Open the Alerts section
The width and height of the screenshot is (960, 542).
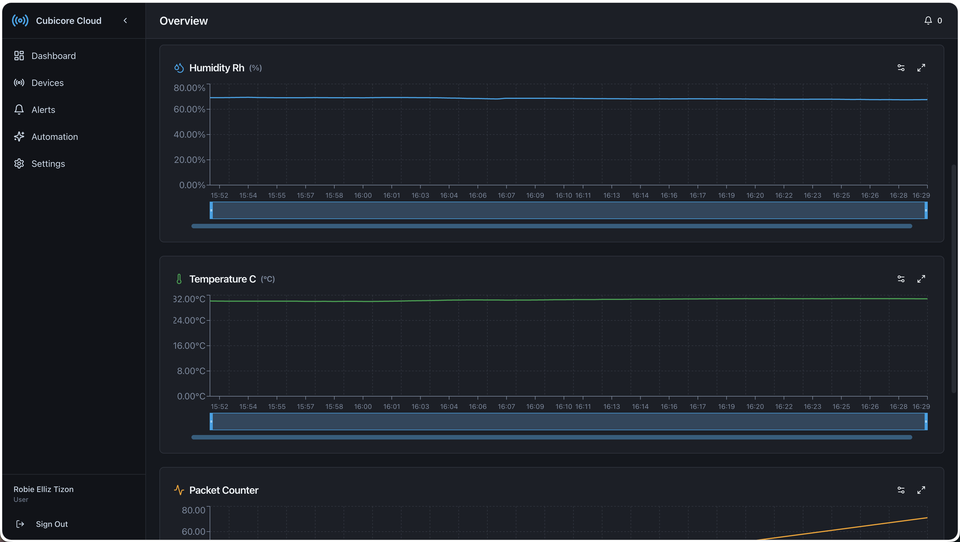(x=73, y=110)
